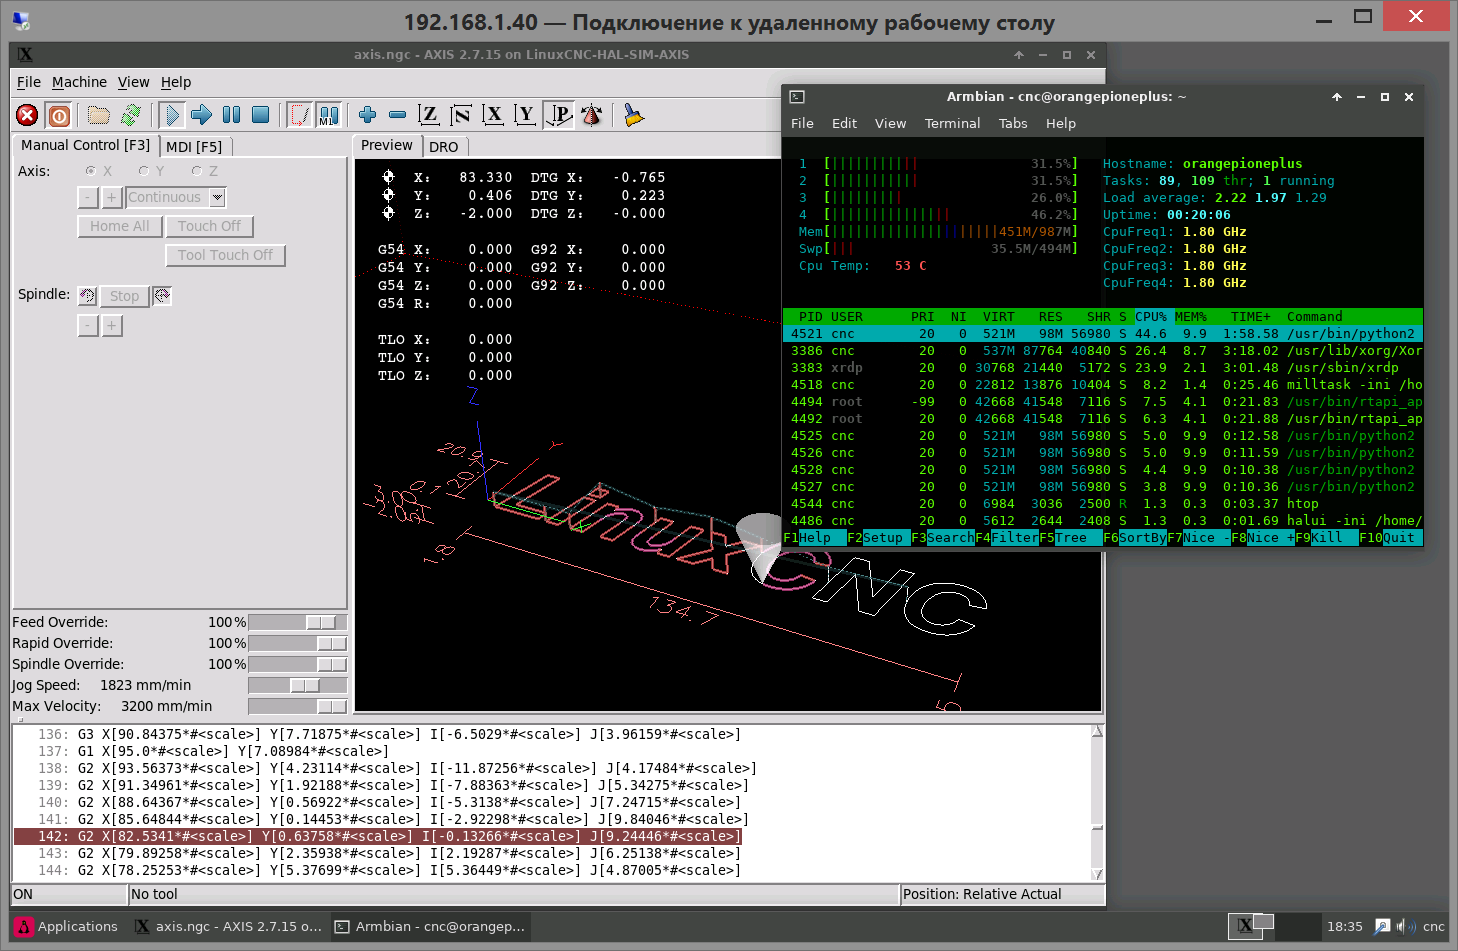
Task: Clear live plot with broom icon
Action: point(633,115)
